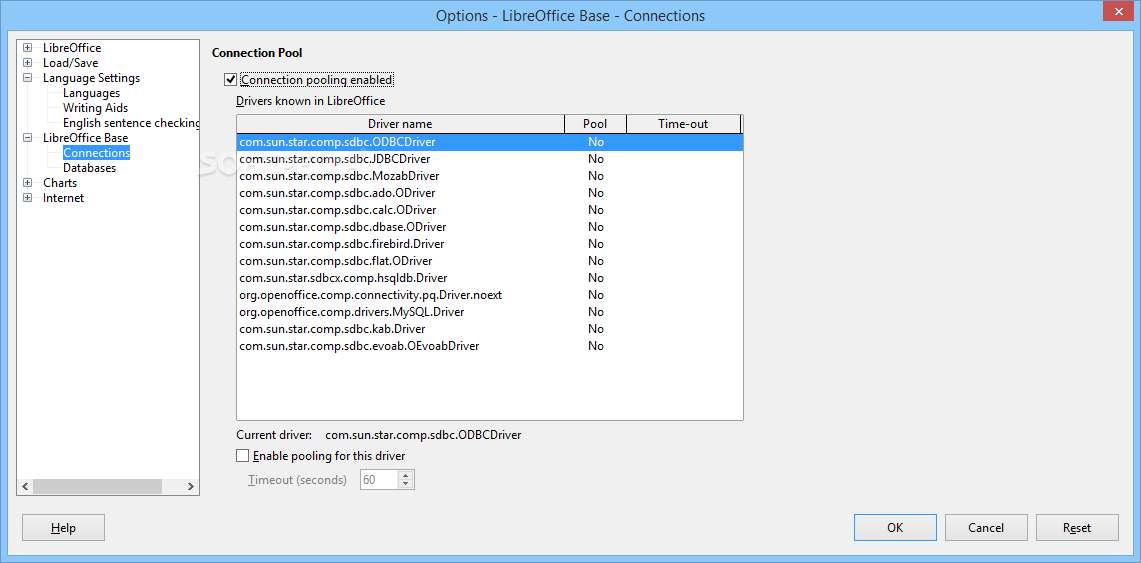The width and height of the screenshot is (1141, 563).
Task: Collapse the LibreOffice Base node
Action: pos(28,137)
